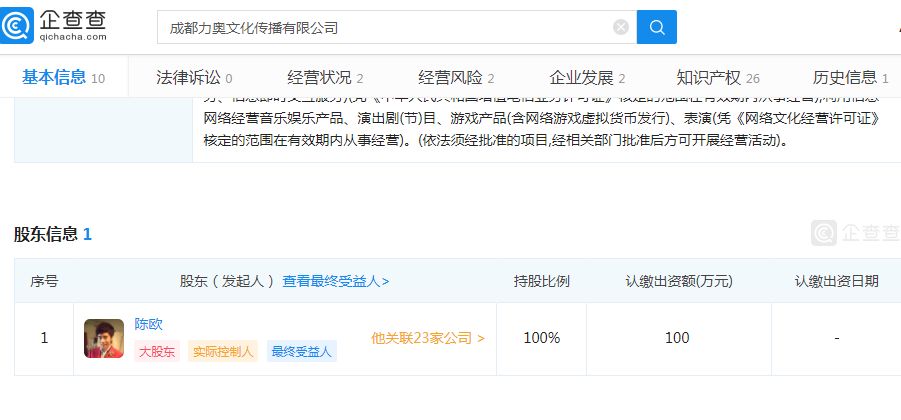
Task: Click the 持股比例 column header
Action: 541,281
